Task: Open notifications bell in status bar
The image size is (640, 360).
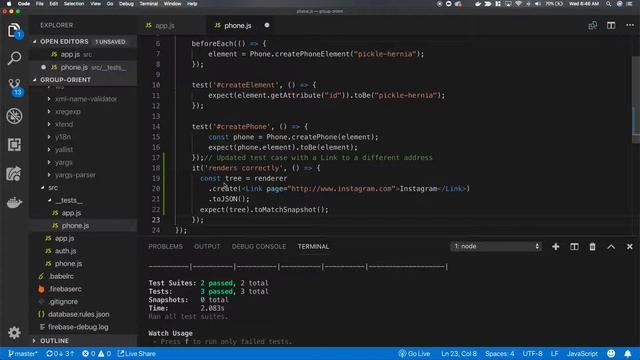Action: 628,353
